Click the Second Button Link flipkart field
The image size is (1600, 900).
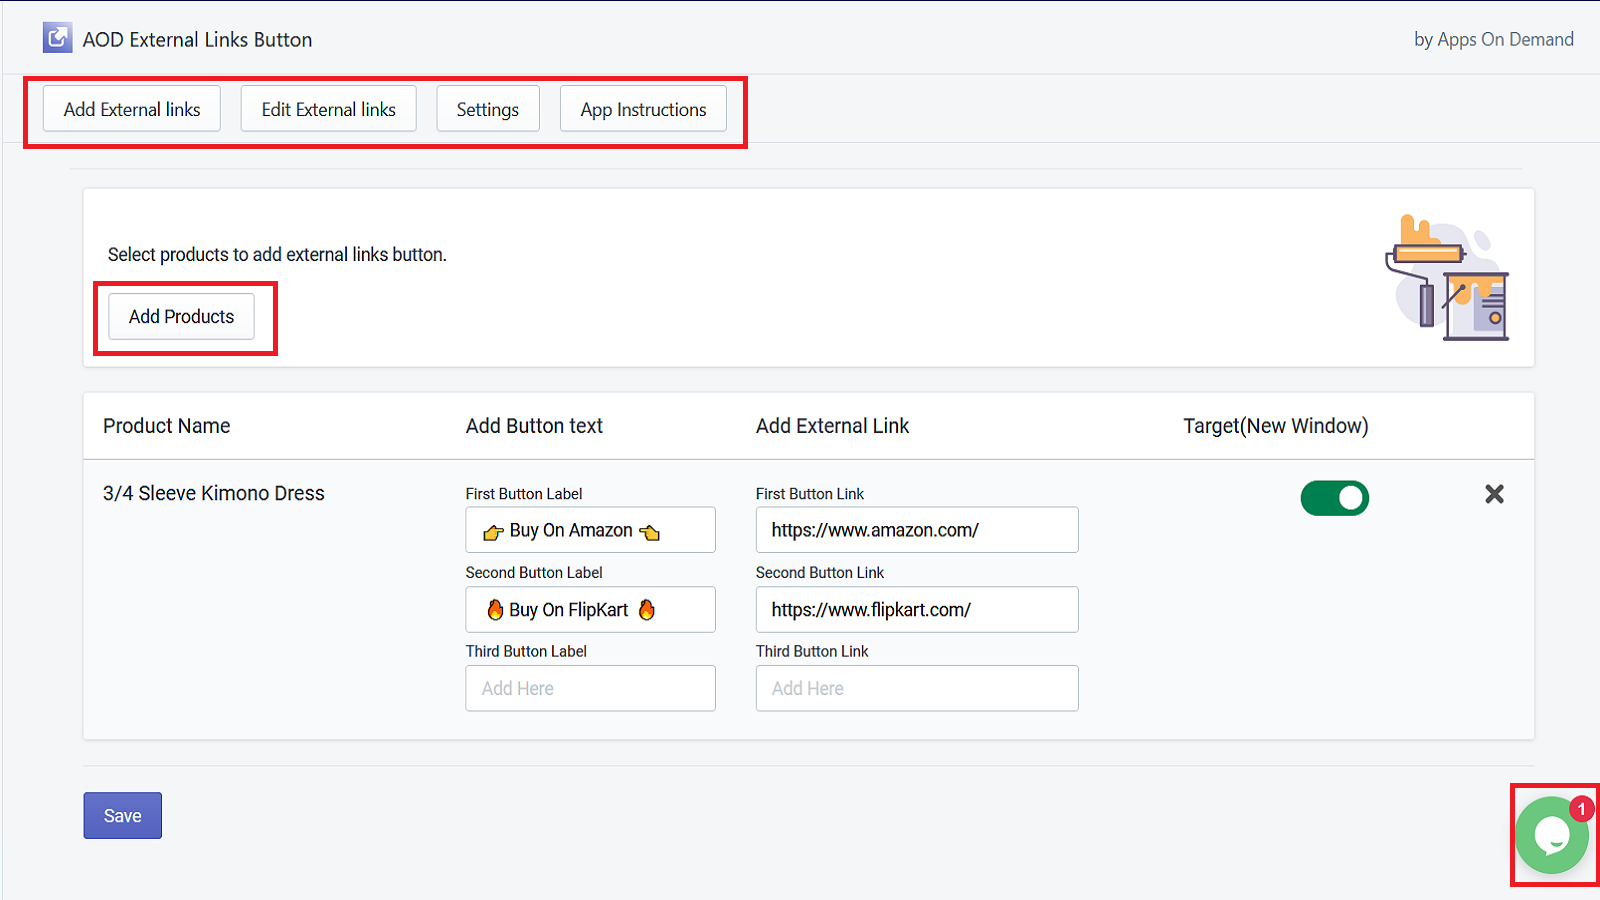(x=915, y=609)
